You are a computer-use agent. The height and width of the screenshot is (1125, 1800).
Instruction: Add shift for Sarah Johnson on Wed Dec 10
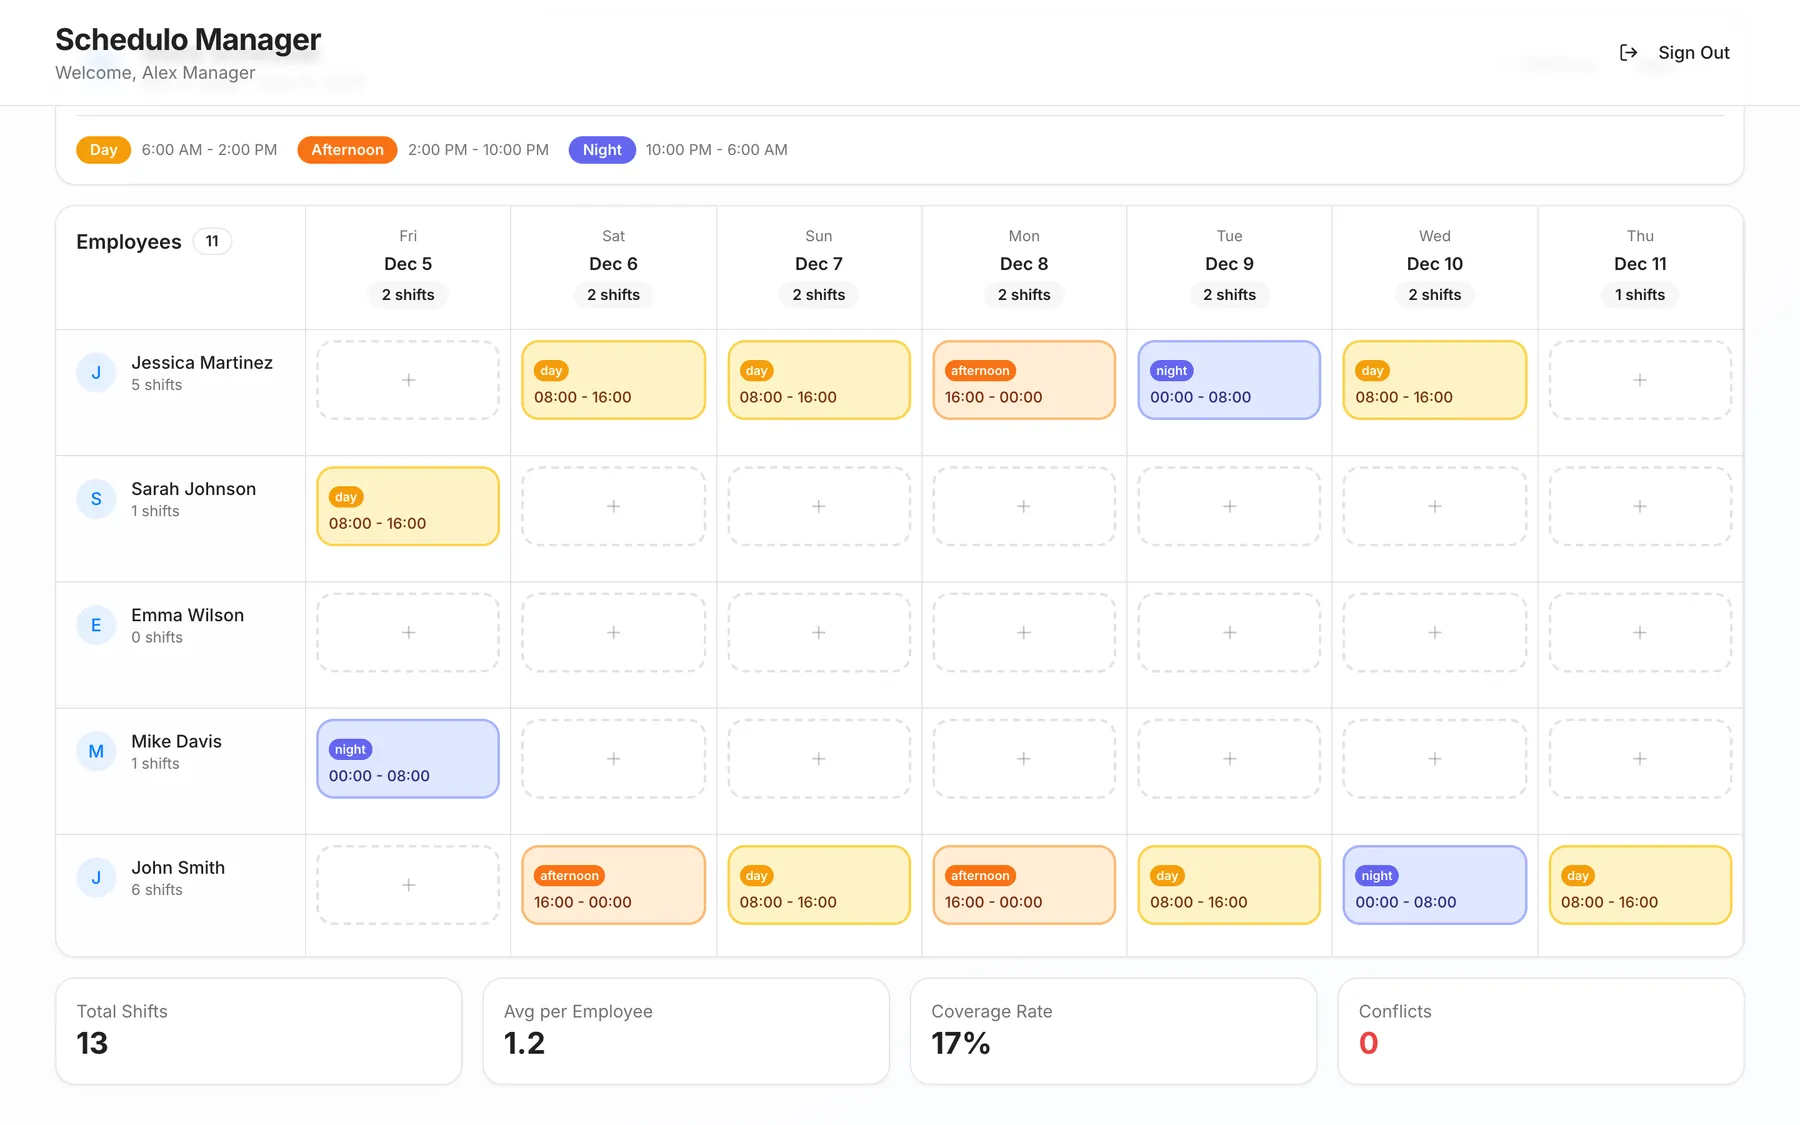[1434, 506]
